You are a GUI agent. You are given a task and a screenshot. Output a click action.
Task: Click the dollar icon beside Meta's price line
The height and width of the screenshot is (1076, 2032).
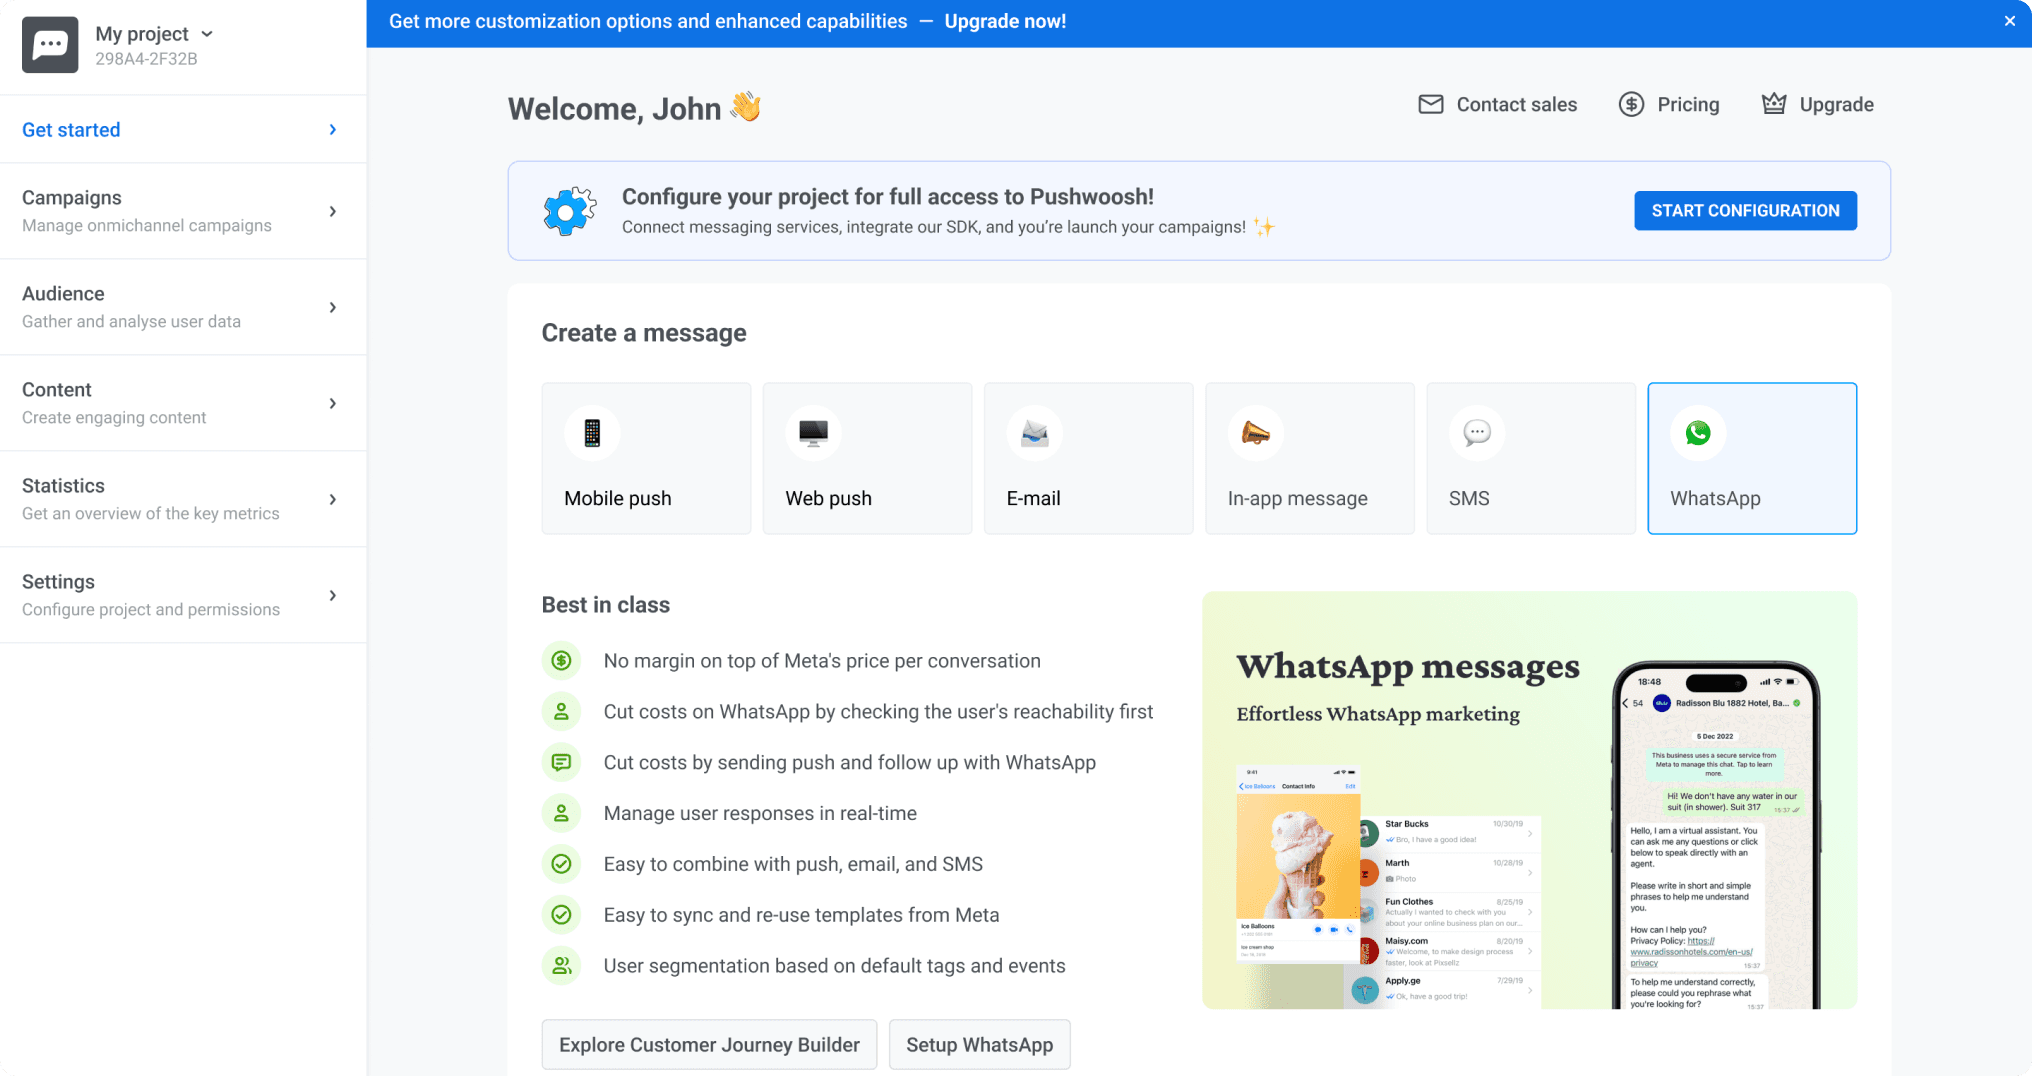click(x=561, y=661)
